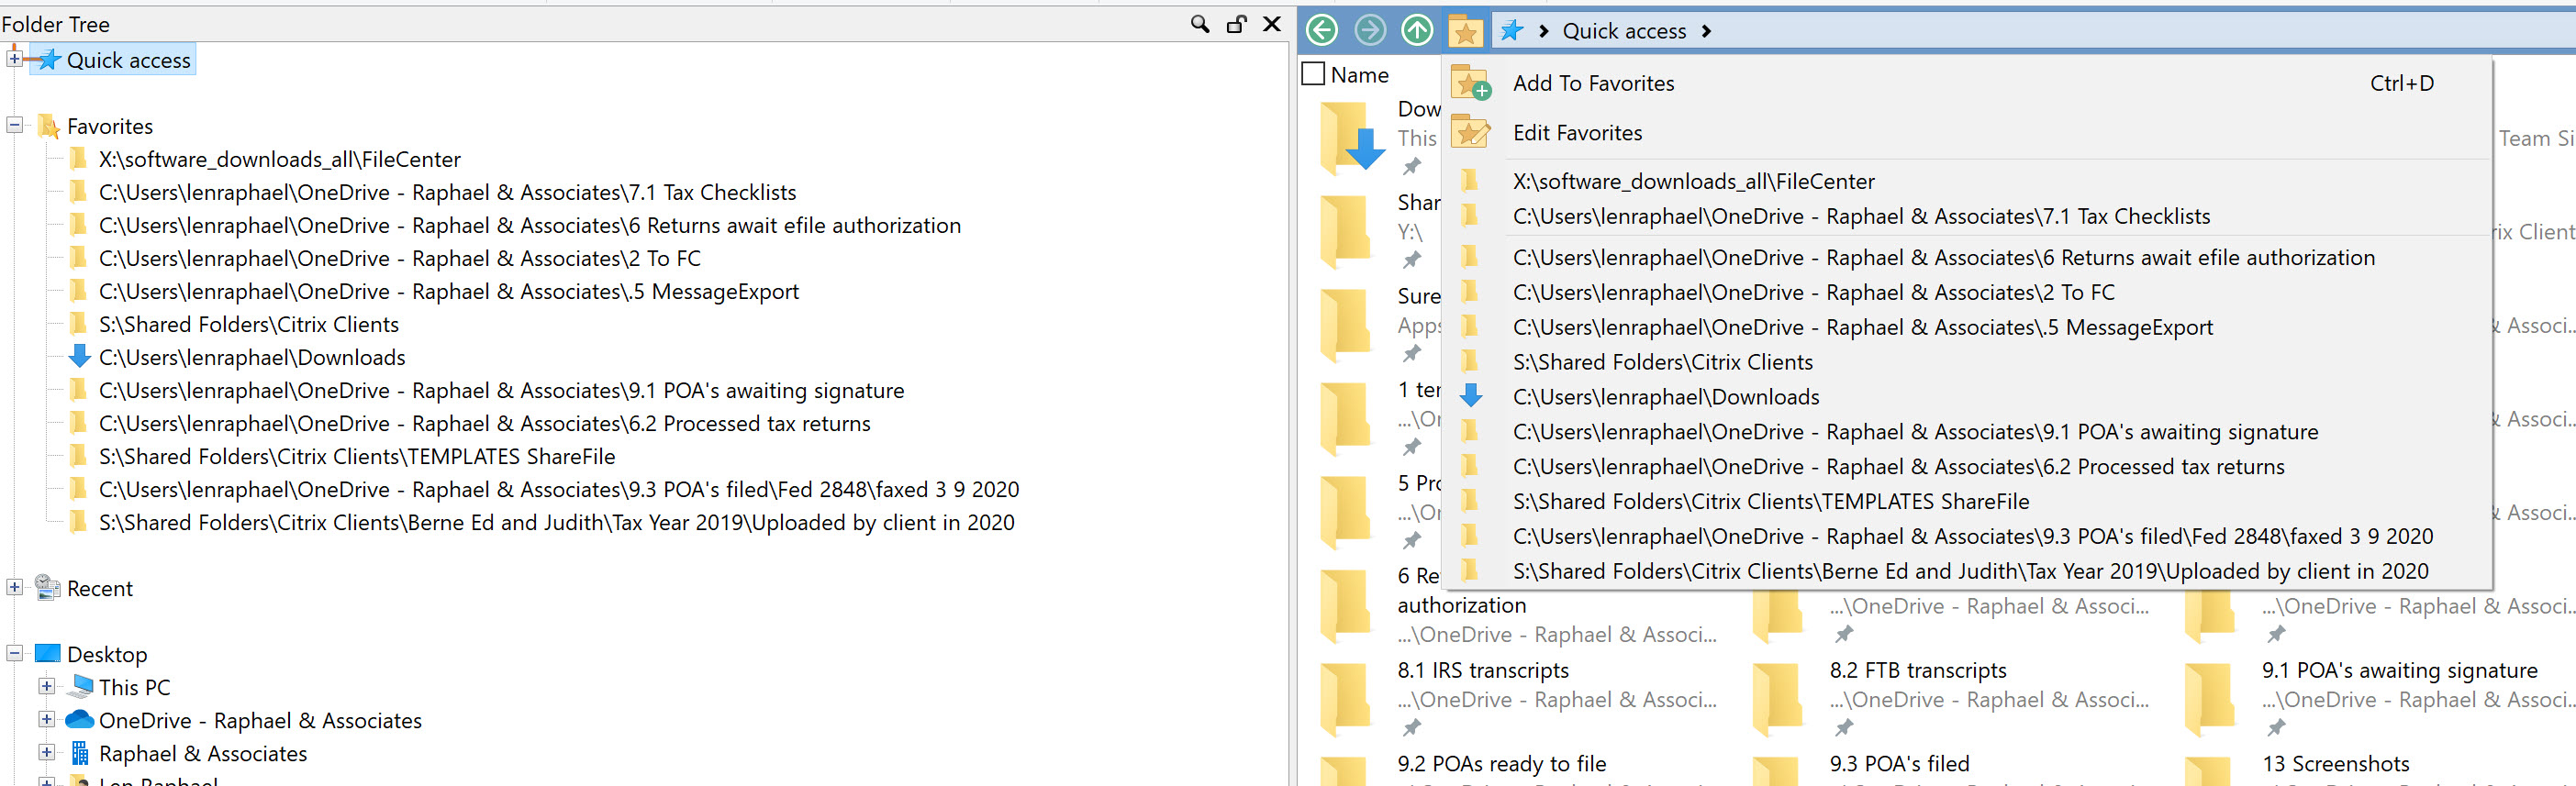2576x786 pixels.
Task: Expand the Raphael & Associates network node
Action: click(x=46, y=753)
